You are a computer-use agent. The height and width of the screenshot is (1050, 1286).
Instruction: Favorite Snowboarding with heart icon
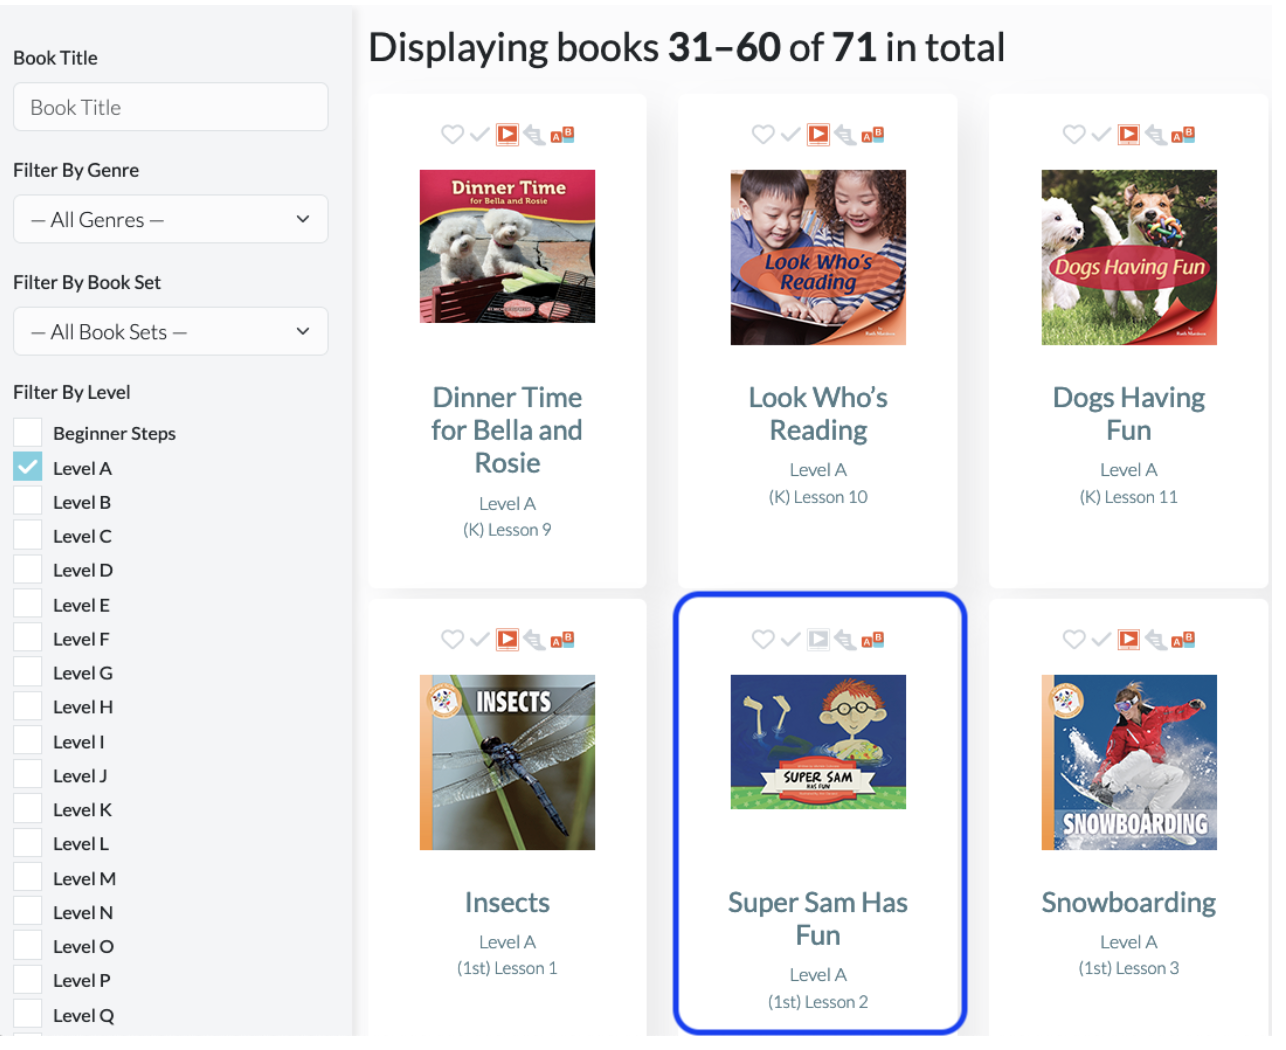click(1074, 639)
